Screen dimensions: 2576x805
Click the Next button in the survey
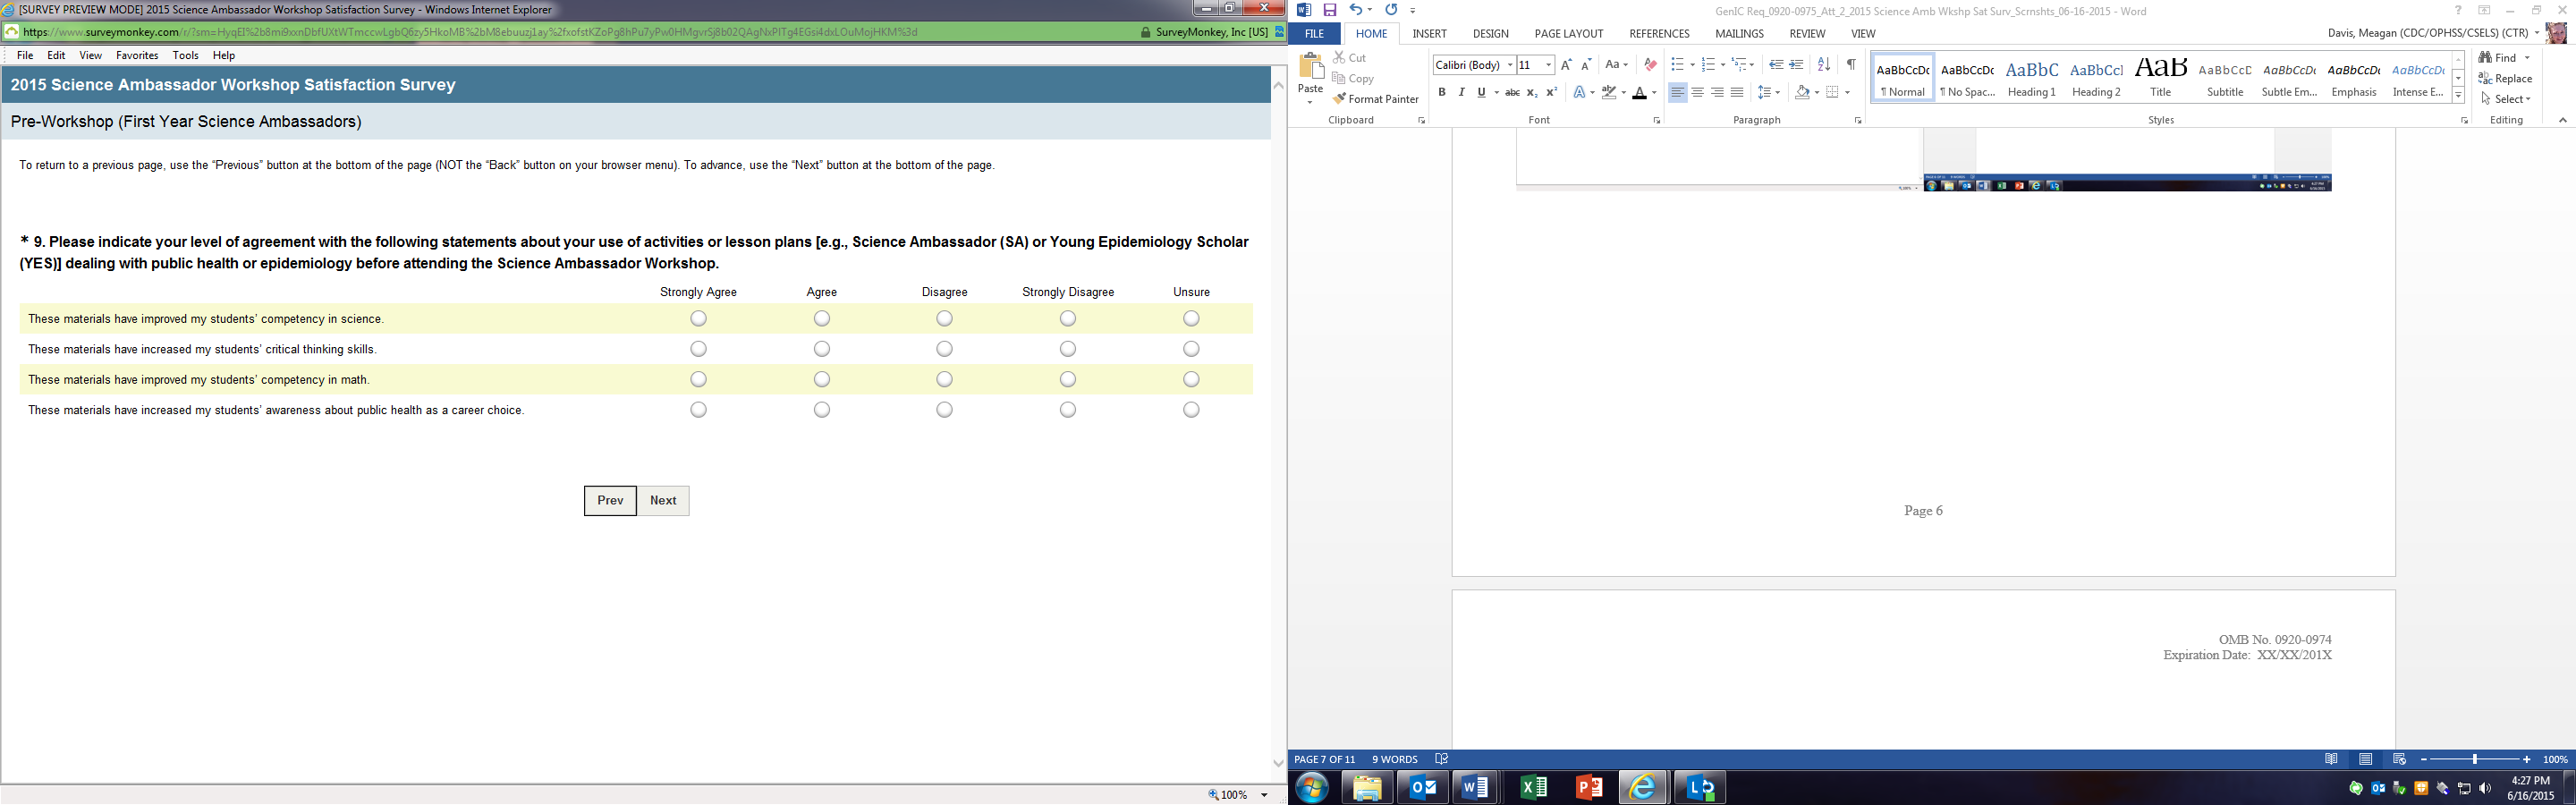[x=663, y=501]
